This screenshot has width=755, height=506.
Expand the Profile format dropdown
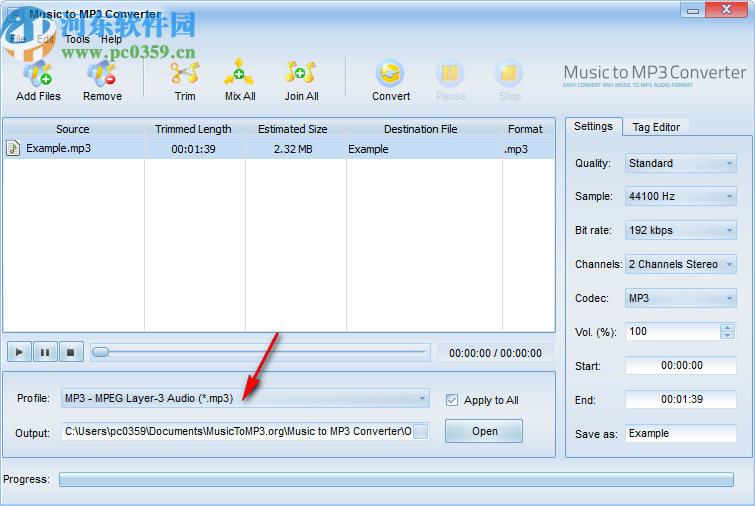(245, 398)
